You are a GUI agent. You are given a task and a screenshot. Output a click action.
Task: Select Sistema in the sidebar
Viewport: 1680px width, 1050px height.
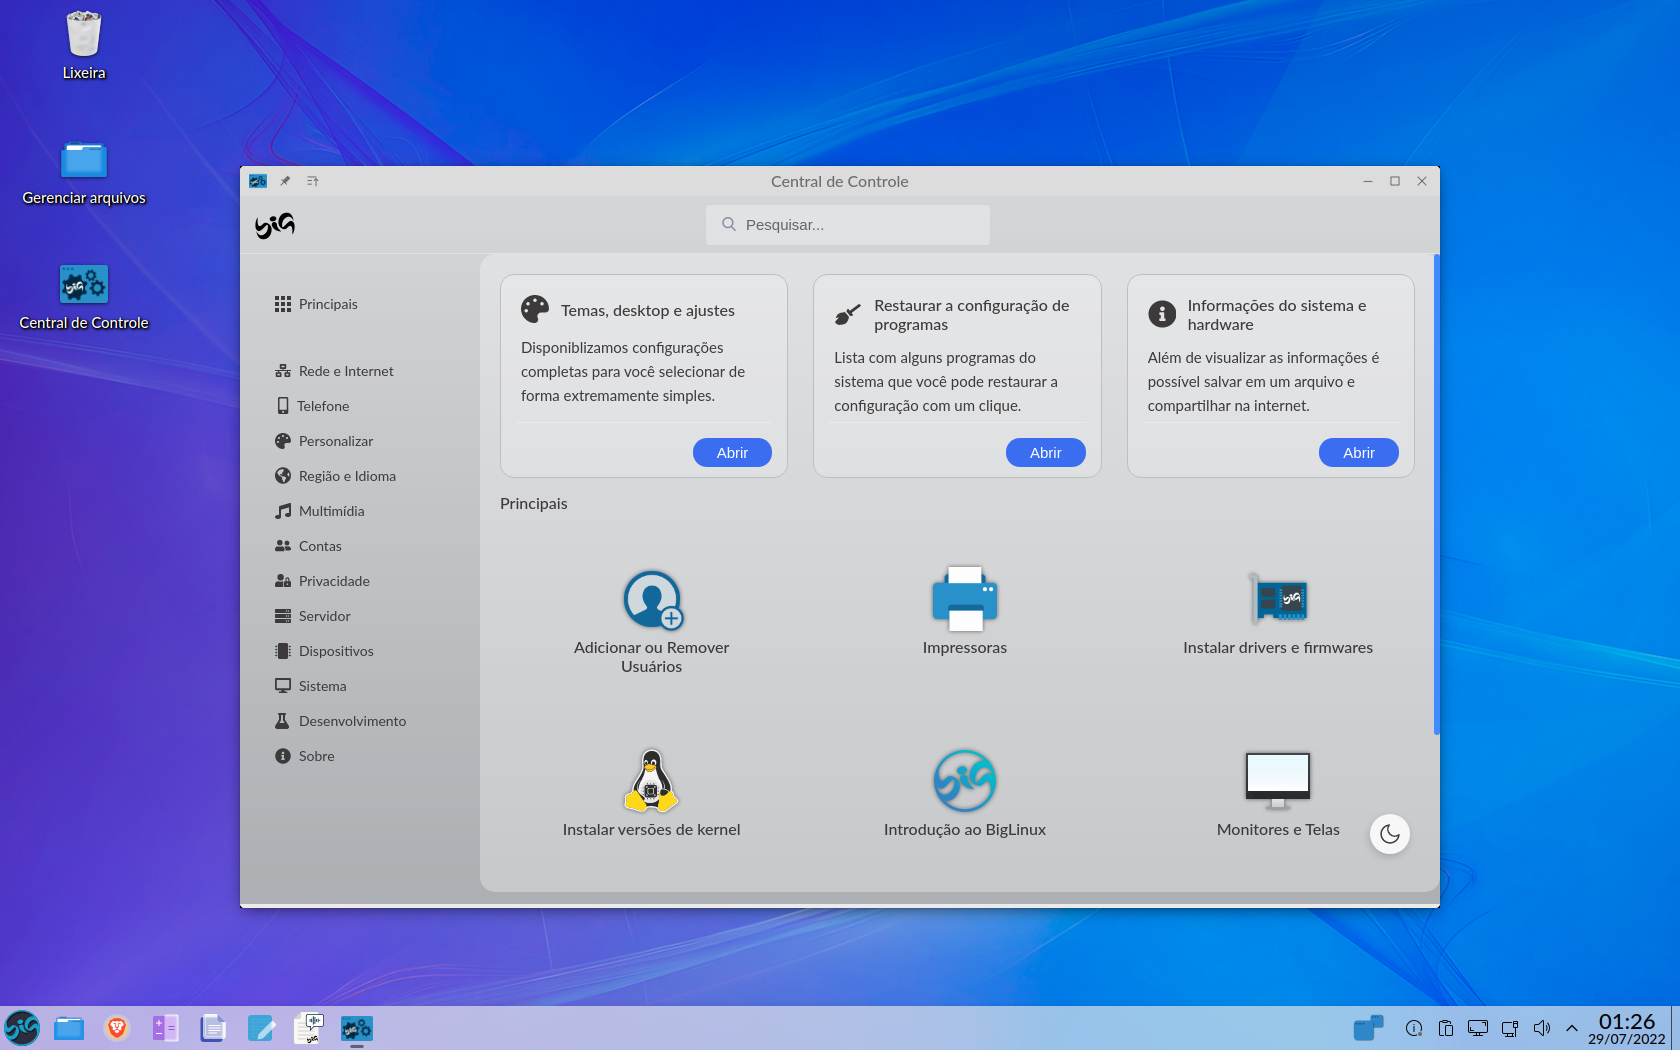[311, 686]
